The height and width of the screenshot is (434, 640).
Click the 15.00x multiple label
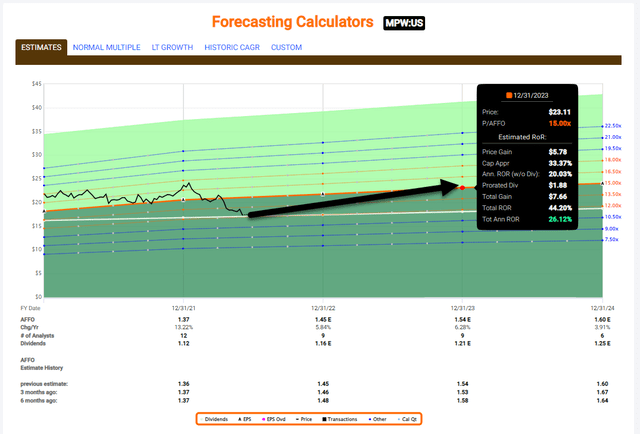(615, 183)
